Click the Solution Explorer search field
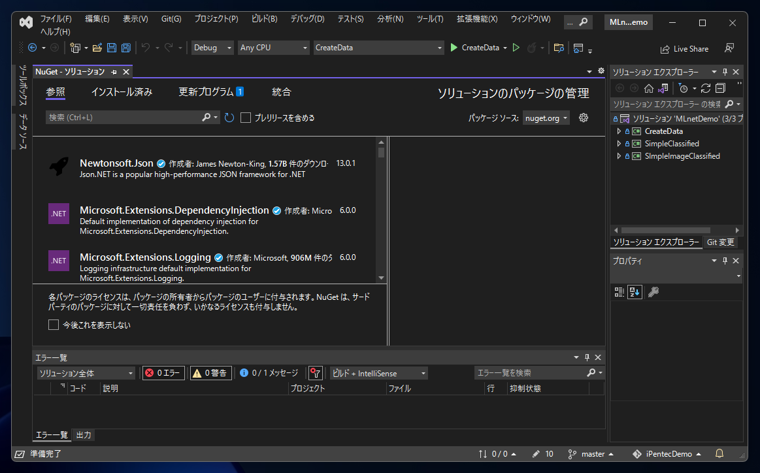The width and height of the screenshot is (760, 473). coord(667,104)
